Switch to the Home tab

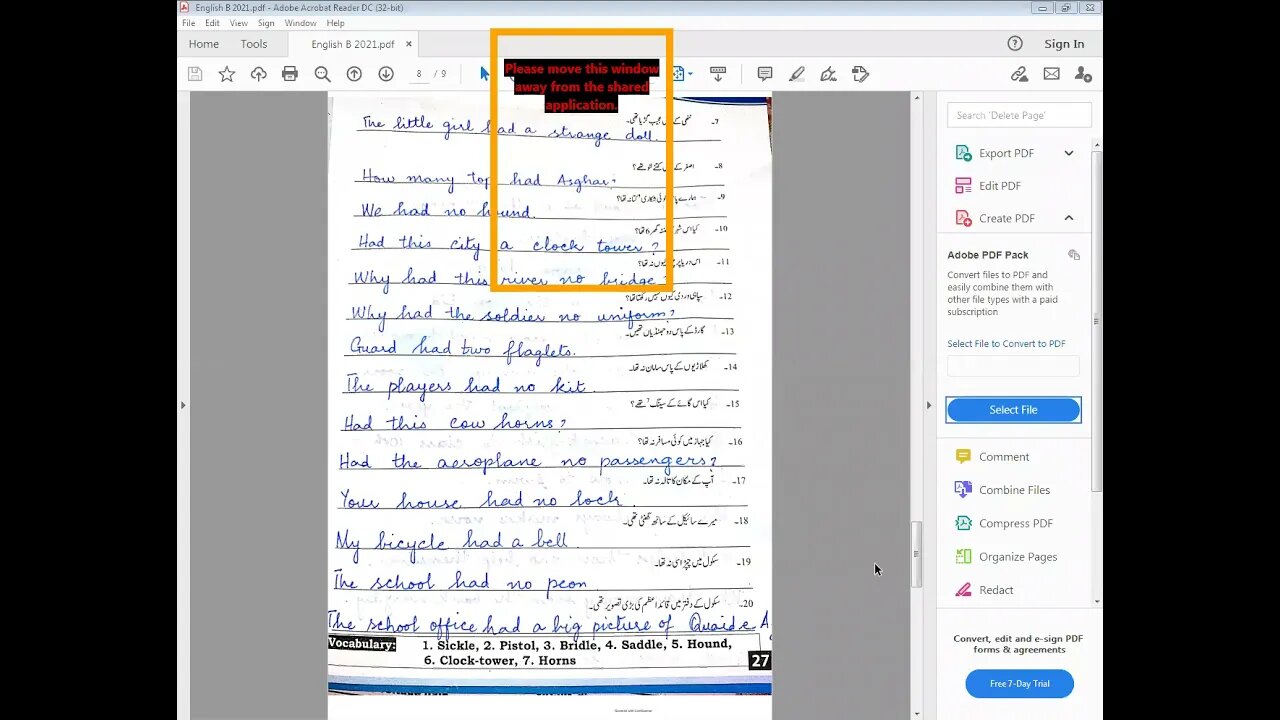click(x=203, y=44)
